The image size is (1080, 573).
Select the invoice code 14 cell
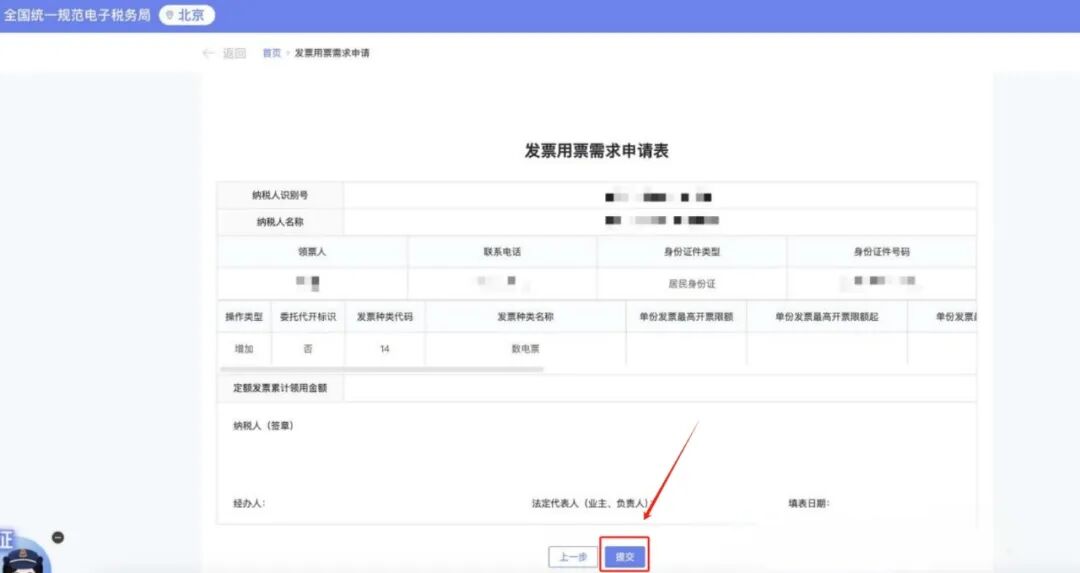pyautogui.click(x=384, y=349)
